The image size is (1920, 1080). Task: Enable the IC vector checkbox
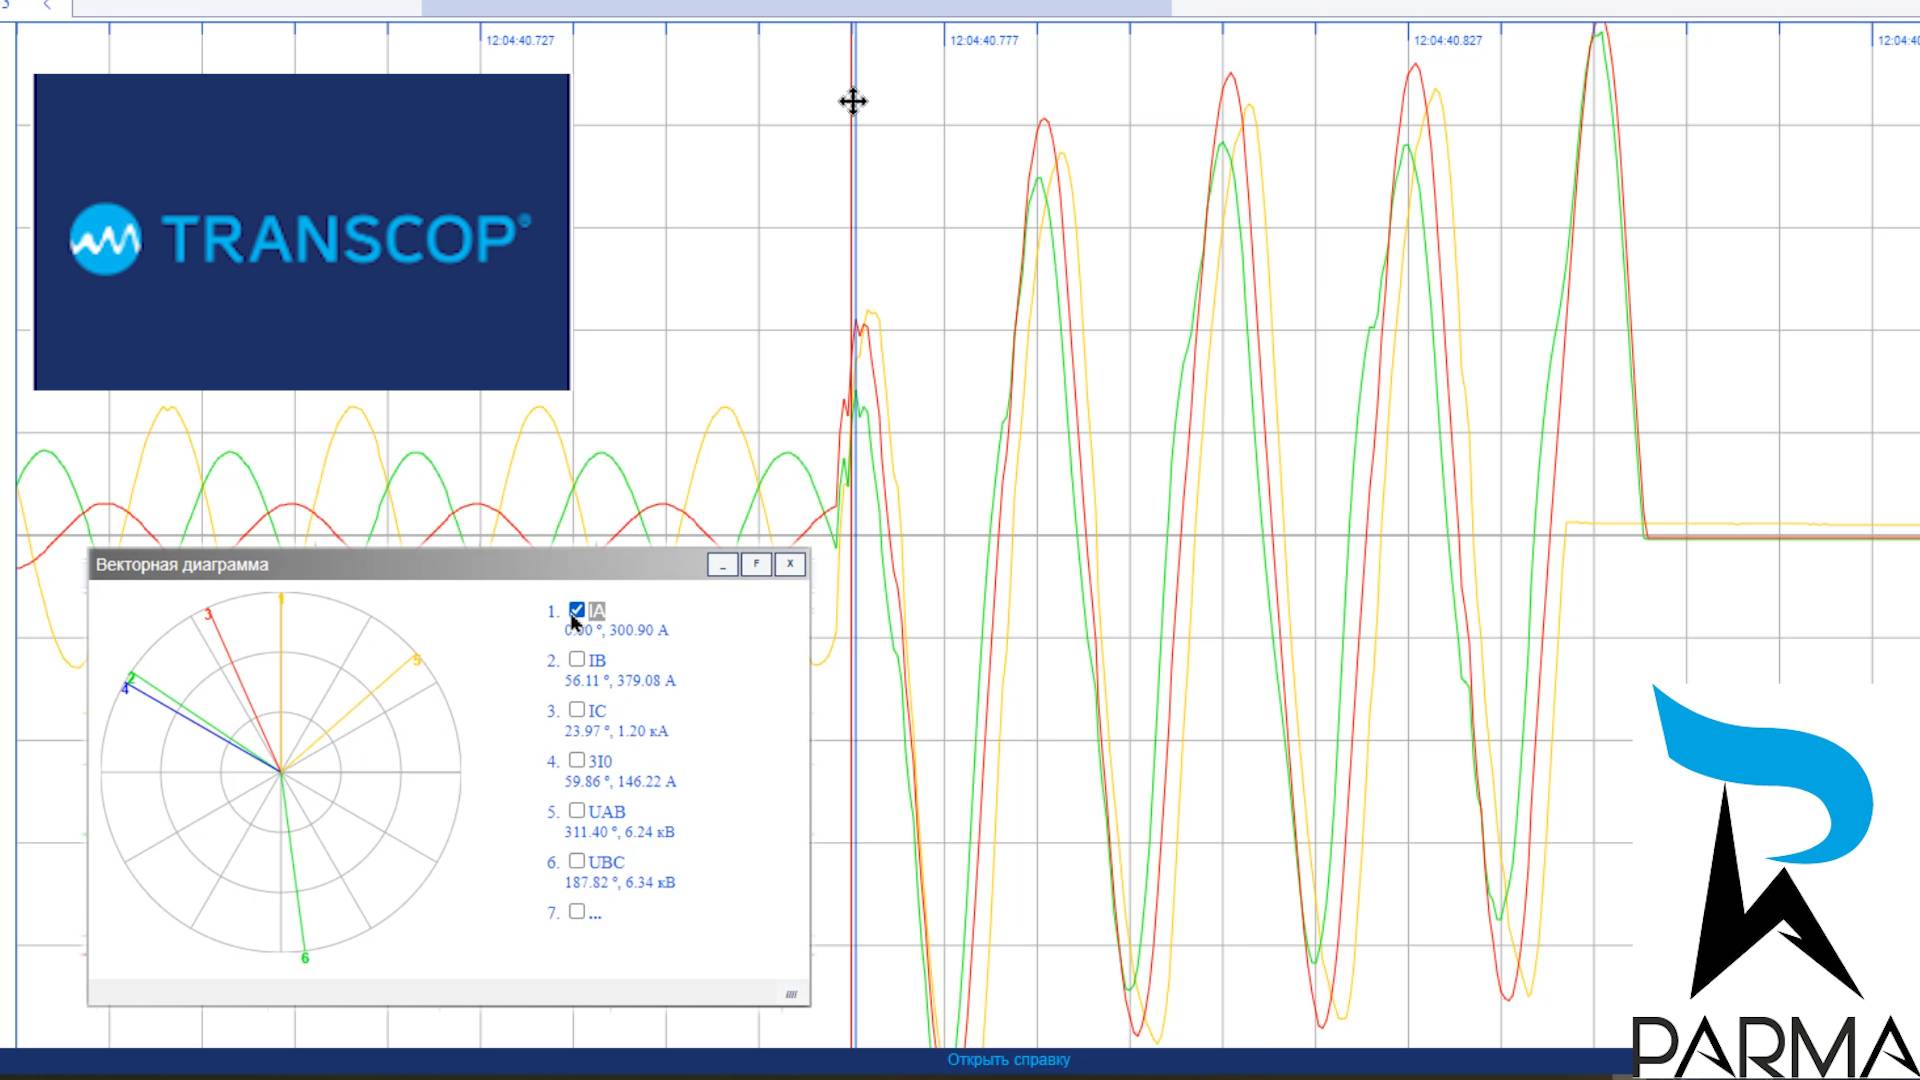point(577,709)
